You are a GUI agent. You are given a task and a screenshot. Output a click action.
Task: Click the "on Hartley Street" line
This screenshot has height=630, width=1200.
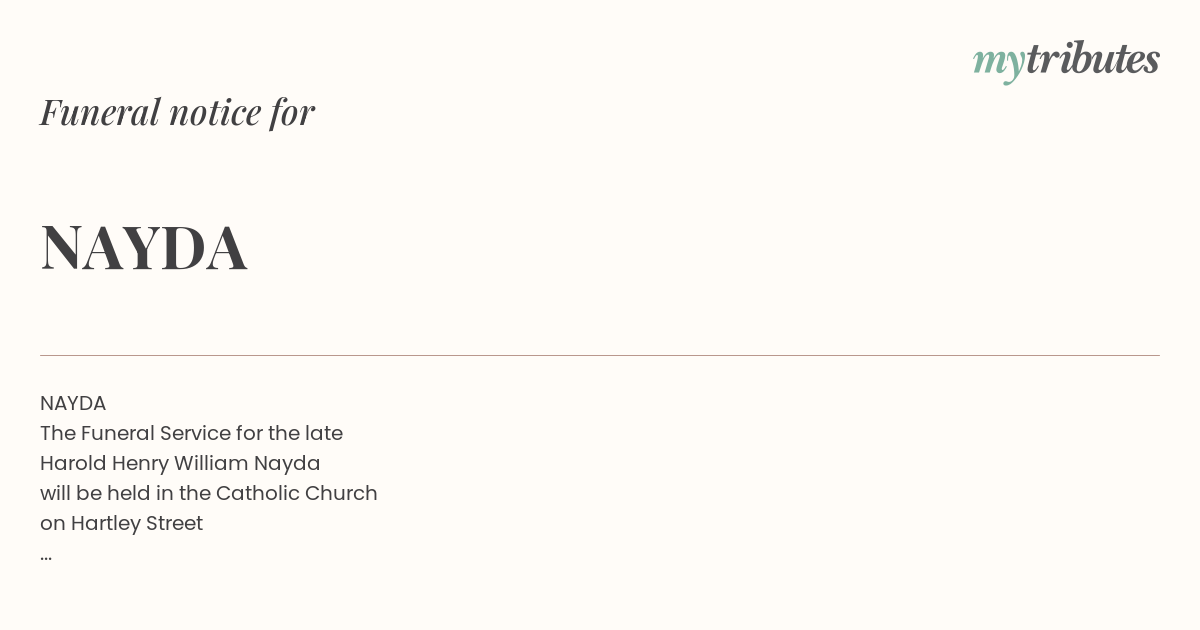[121, 523]
